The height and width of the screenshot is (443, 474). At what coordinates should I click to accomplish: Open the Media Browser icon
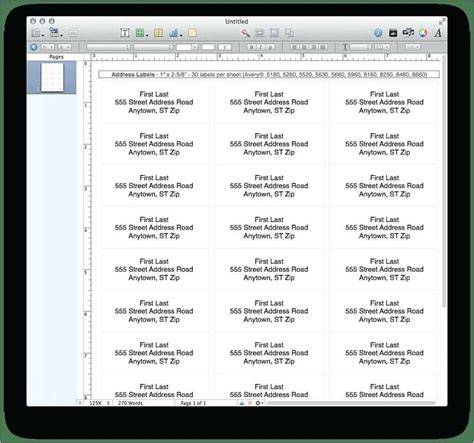click(393, 33)
